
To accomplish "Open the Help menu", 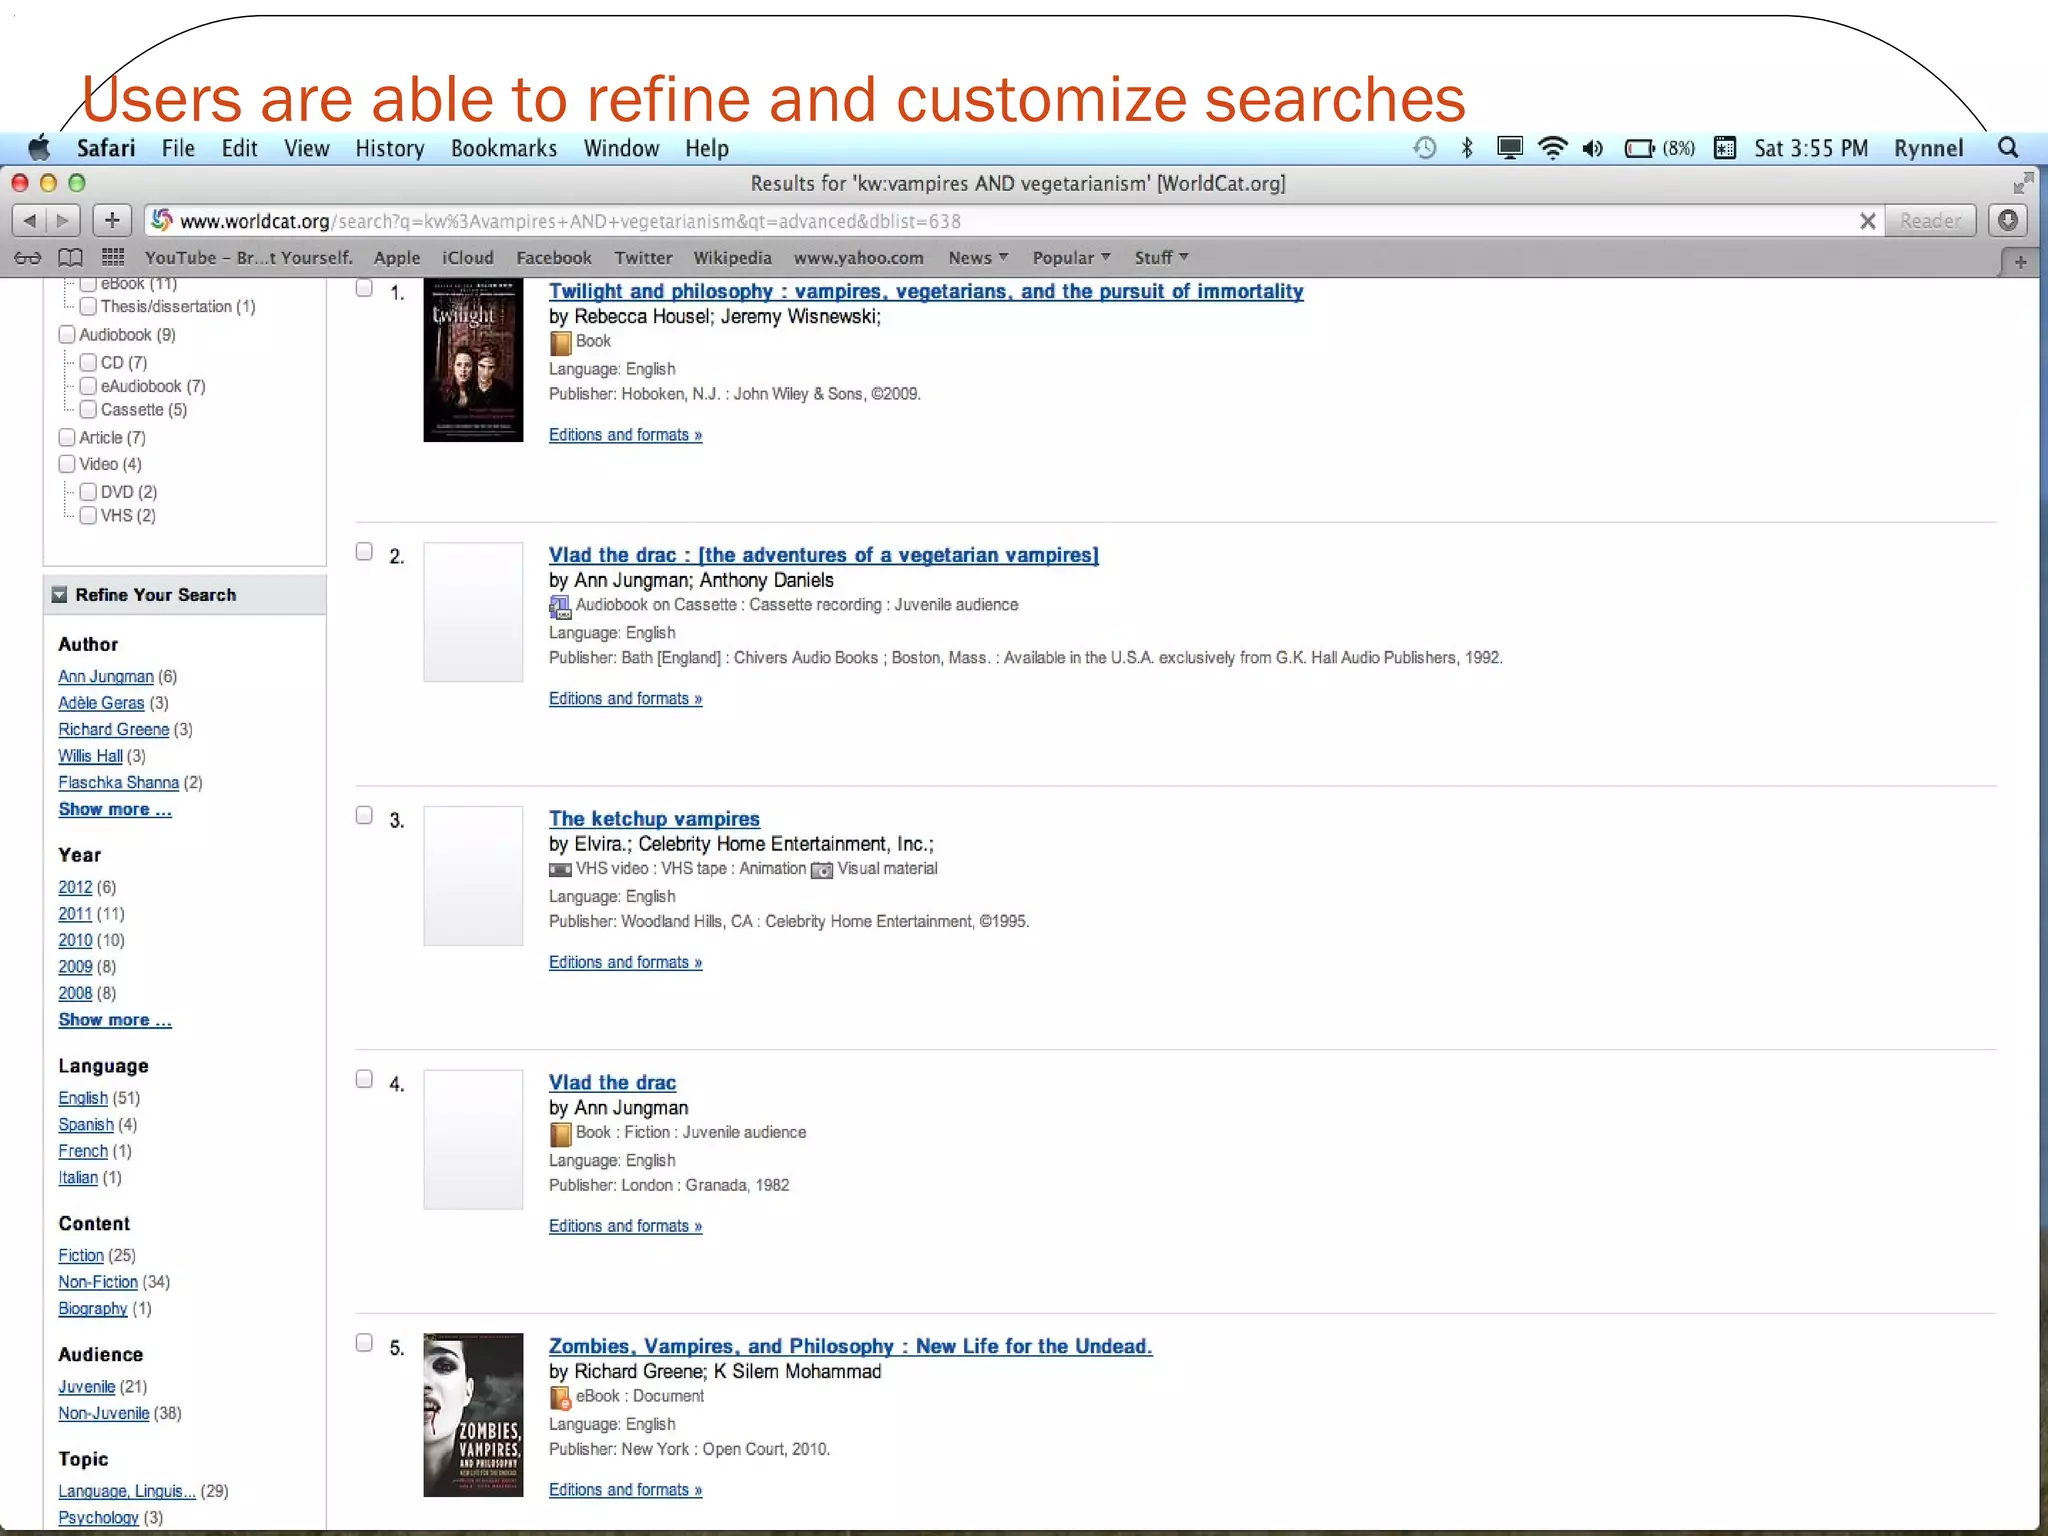I will 707,148.
